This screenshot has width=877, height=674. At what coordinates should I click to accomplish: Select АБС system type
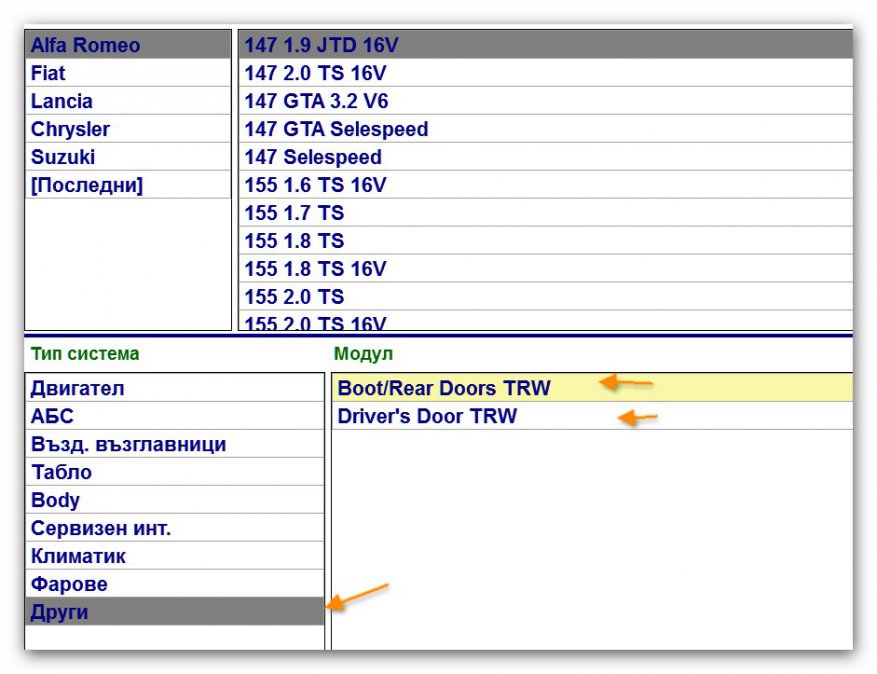pyautogui.click(x=52, y=417)
